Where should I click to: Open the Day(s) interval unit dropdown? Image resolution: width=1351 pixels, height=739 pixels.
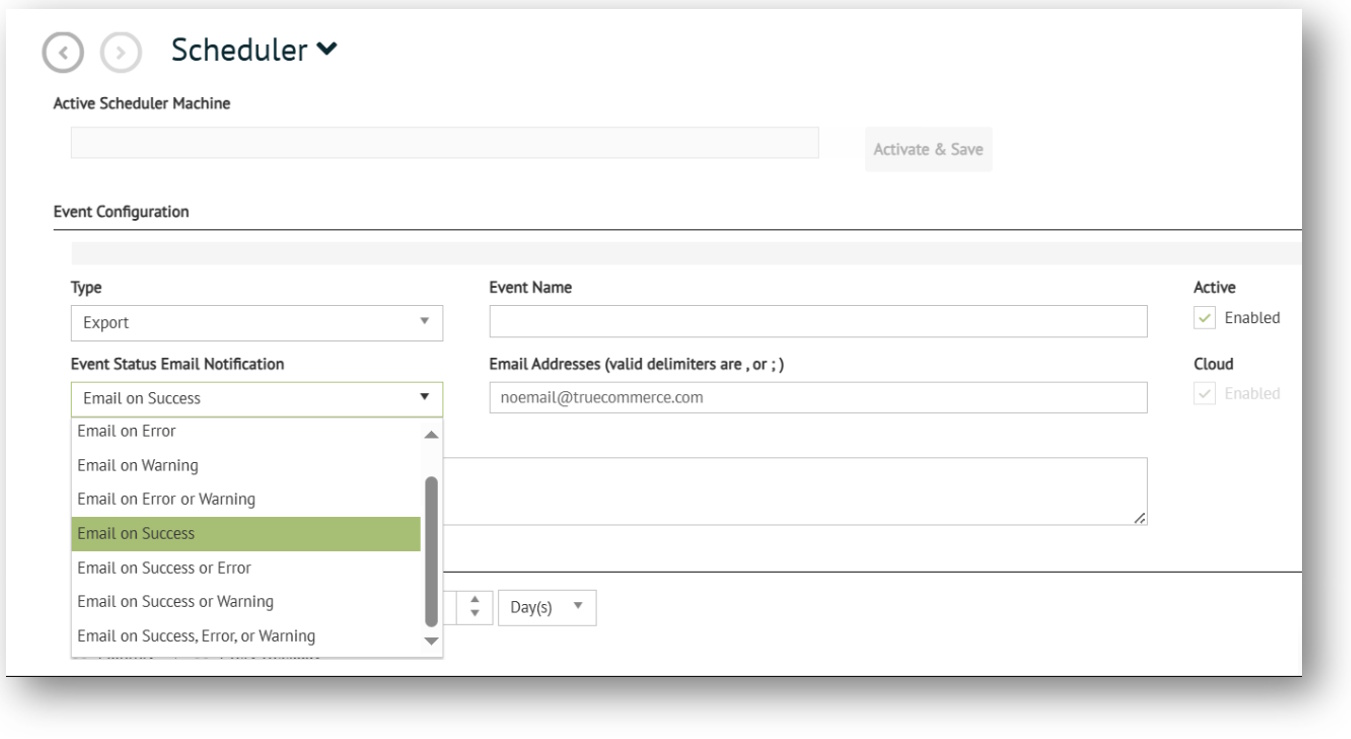pyautogui.click(x=547, y=608)
